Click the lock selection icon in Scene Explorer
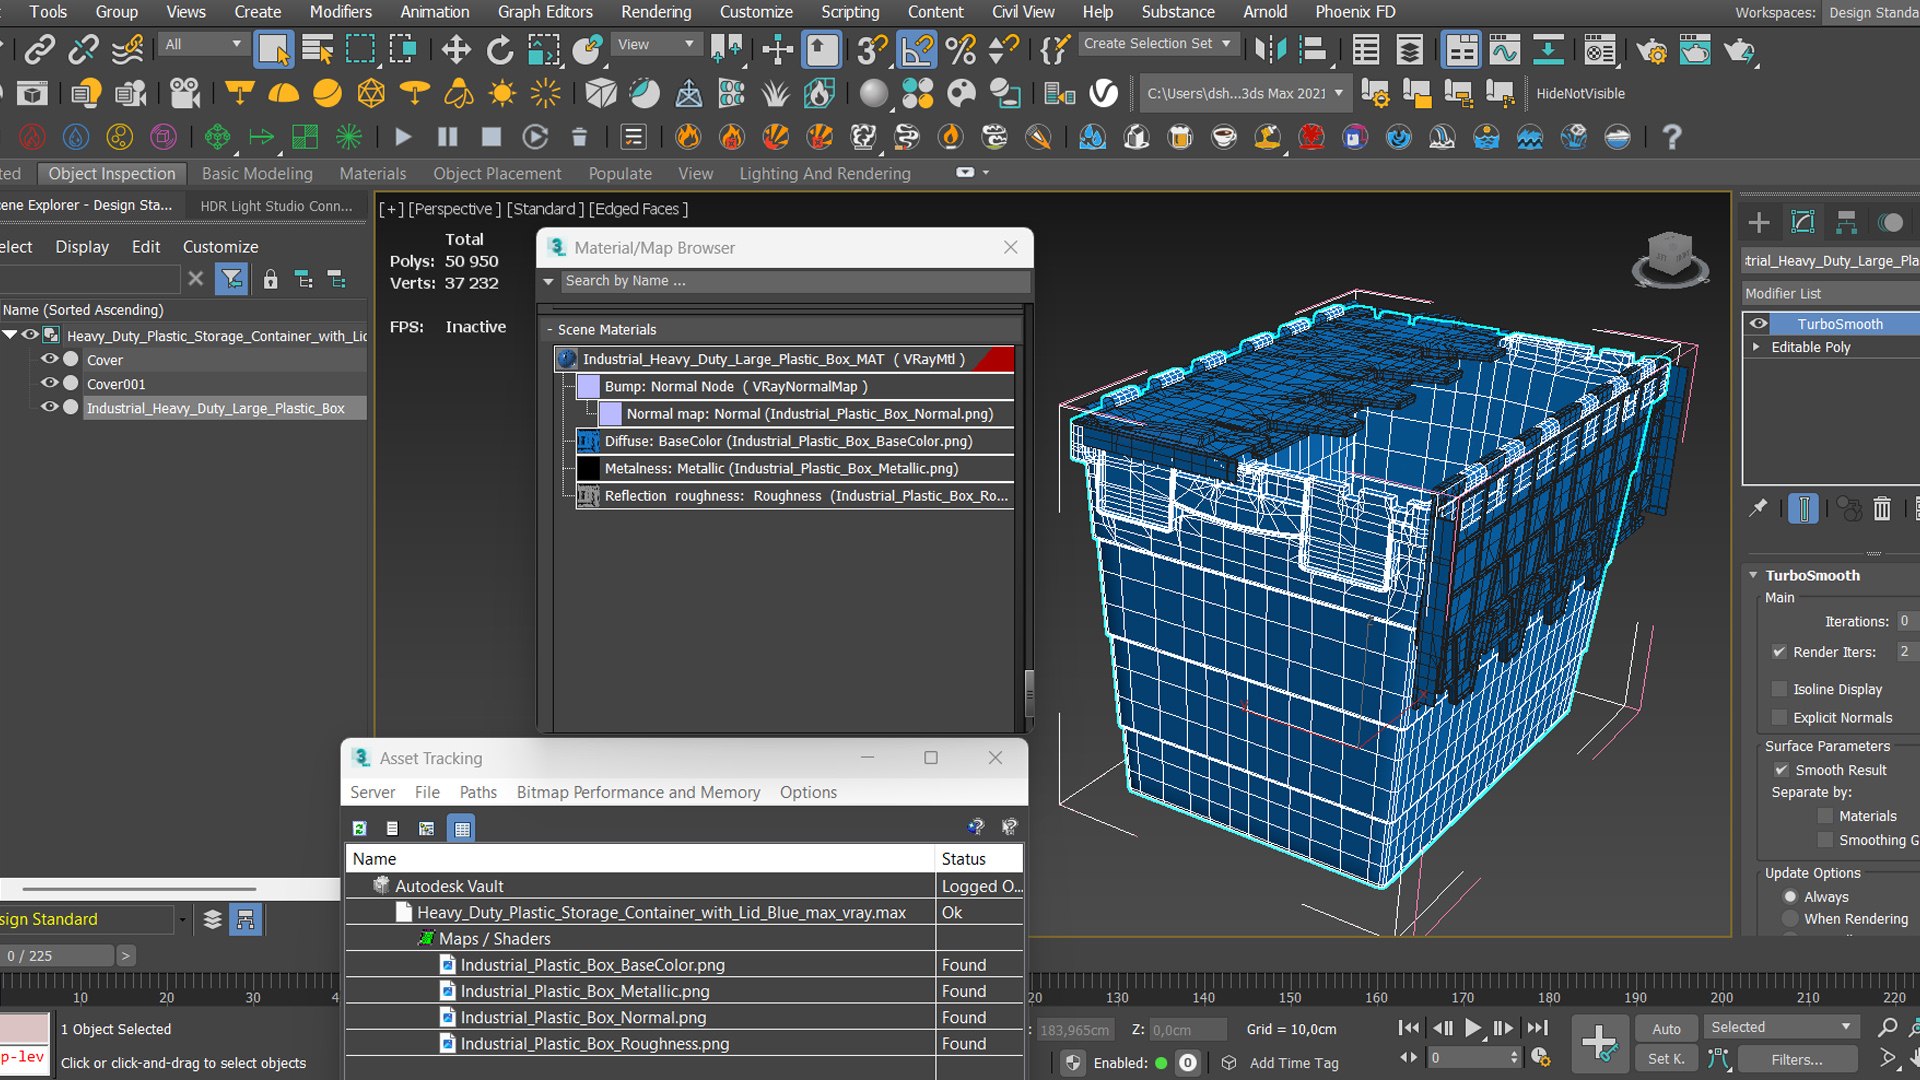 tap(270, 279)
